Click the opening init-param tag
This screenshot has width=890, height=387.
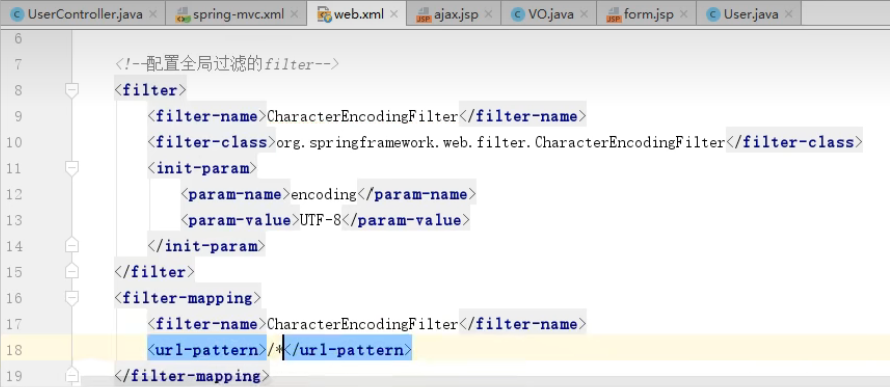[x=202, y=169]
